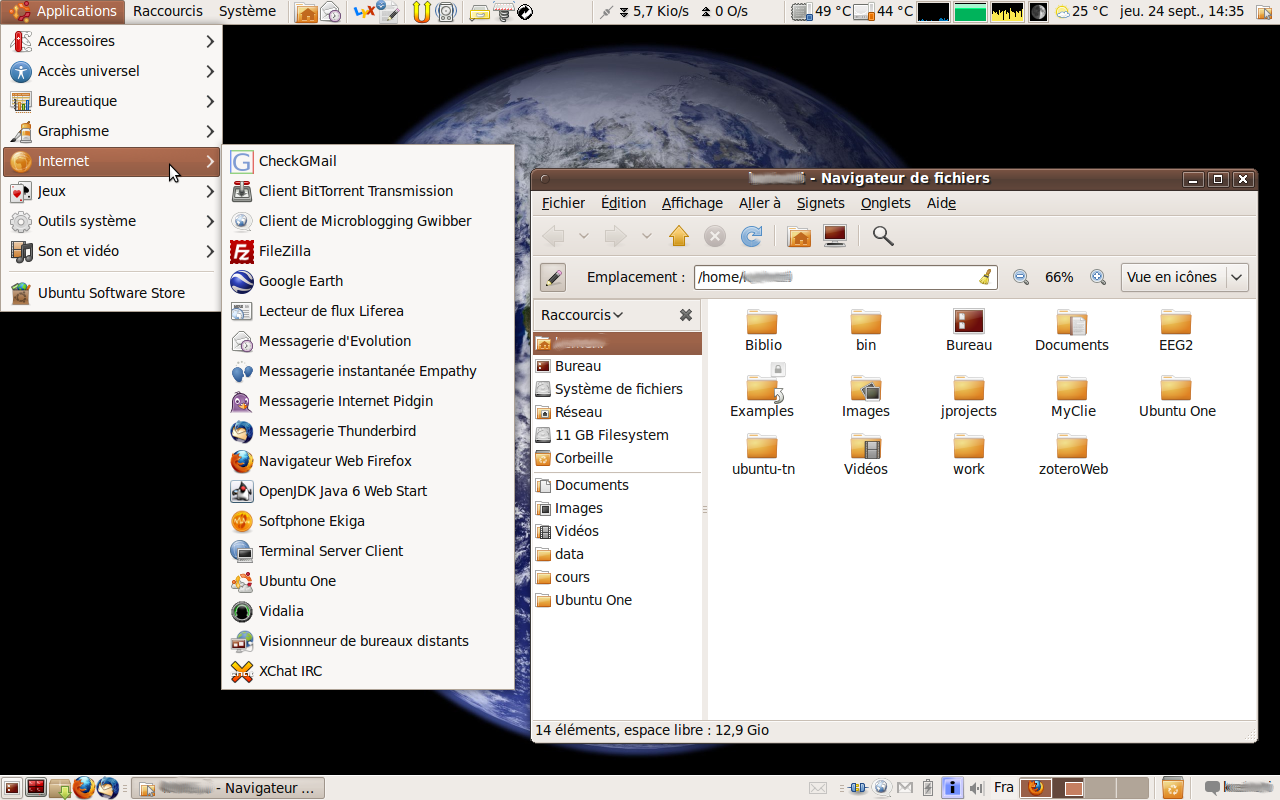Launch CheckGMail from Internet menu

[367, 161]
